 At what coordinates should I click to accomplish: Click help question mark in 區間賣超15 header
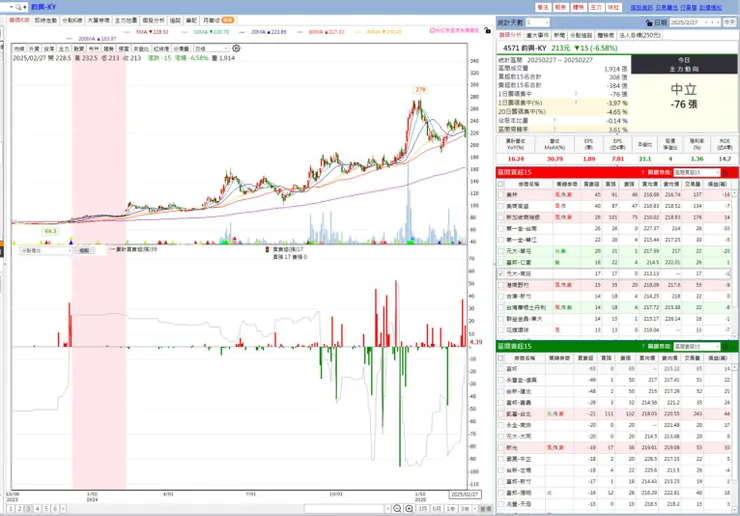[x=643, y=346]
